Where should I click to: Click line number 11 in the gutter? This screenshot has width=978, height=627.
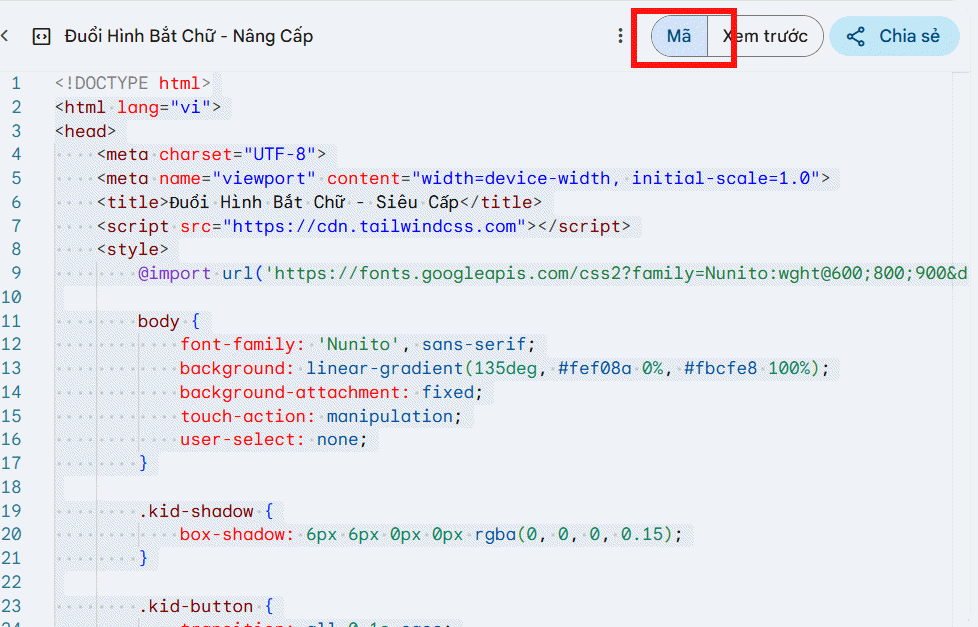(x=11, y=321)
